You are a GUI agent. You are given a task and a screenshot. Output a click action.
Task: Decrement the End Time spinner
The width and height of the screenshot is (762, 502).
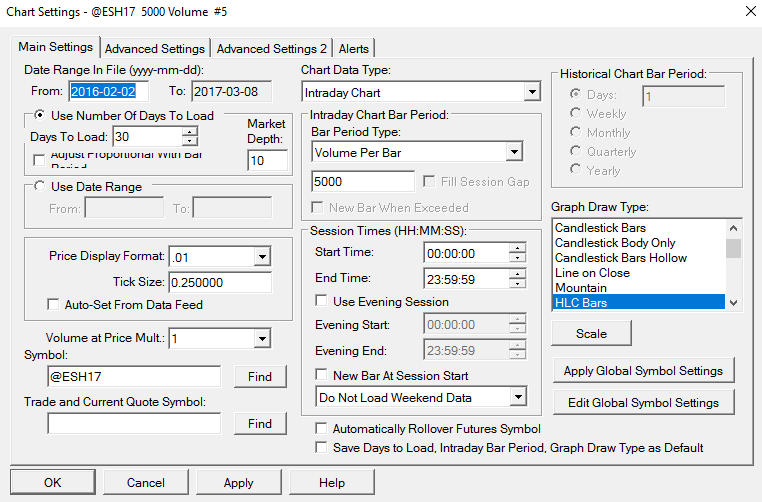tap(518, 284)
